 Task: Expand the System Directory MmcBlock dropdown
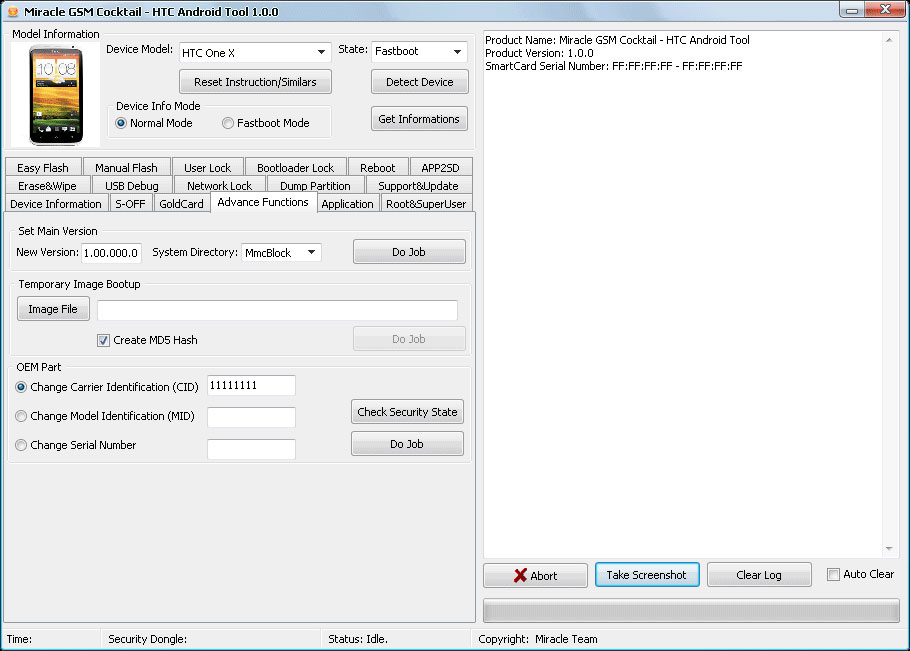281,252
